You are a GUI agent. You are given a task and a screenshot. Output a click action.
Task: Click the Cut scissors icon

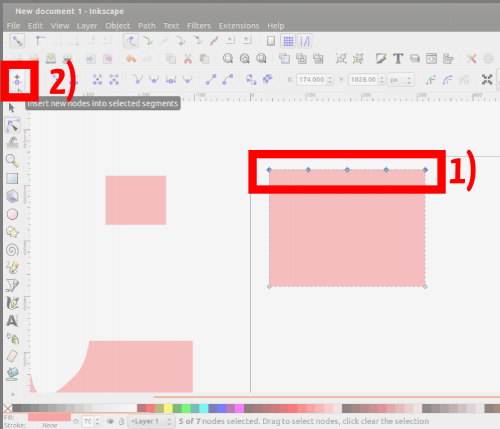pyautogui.click(x=188, y=59)
